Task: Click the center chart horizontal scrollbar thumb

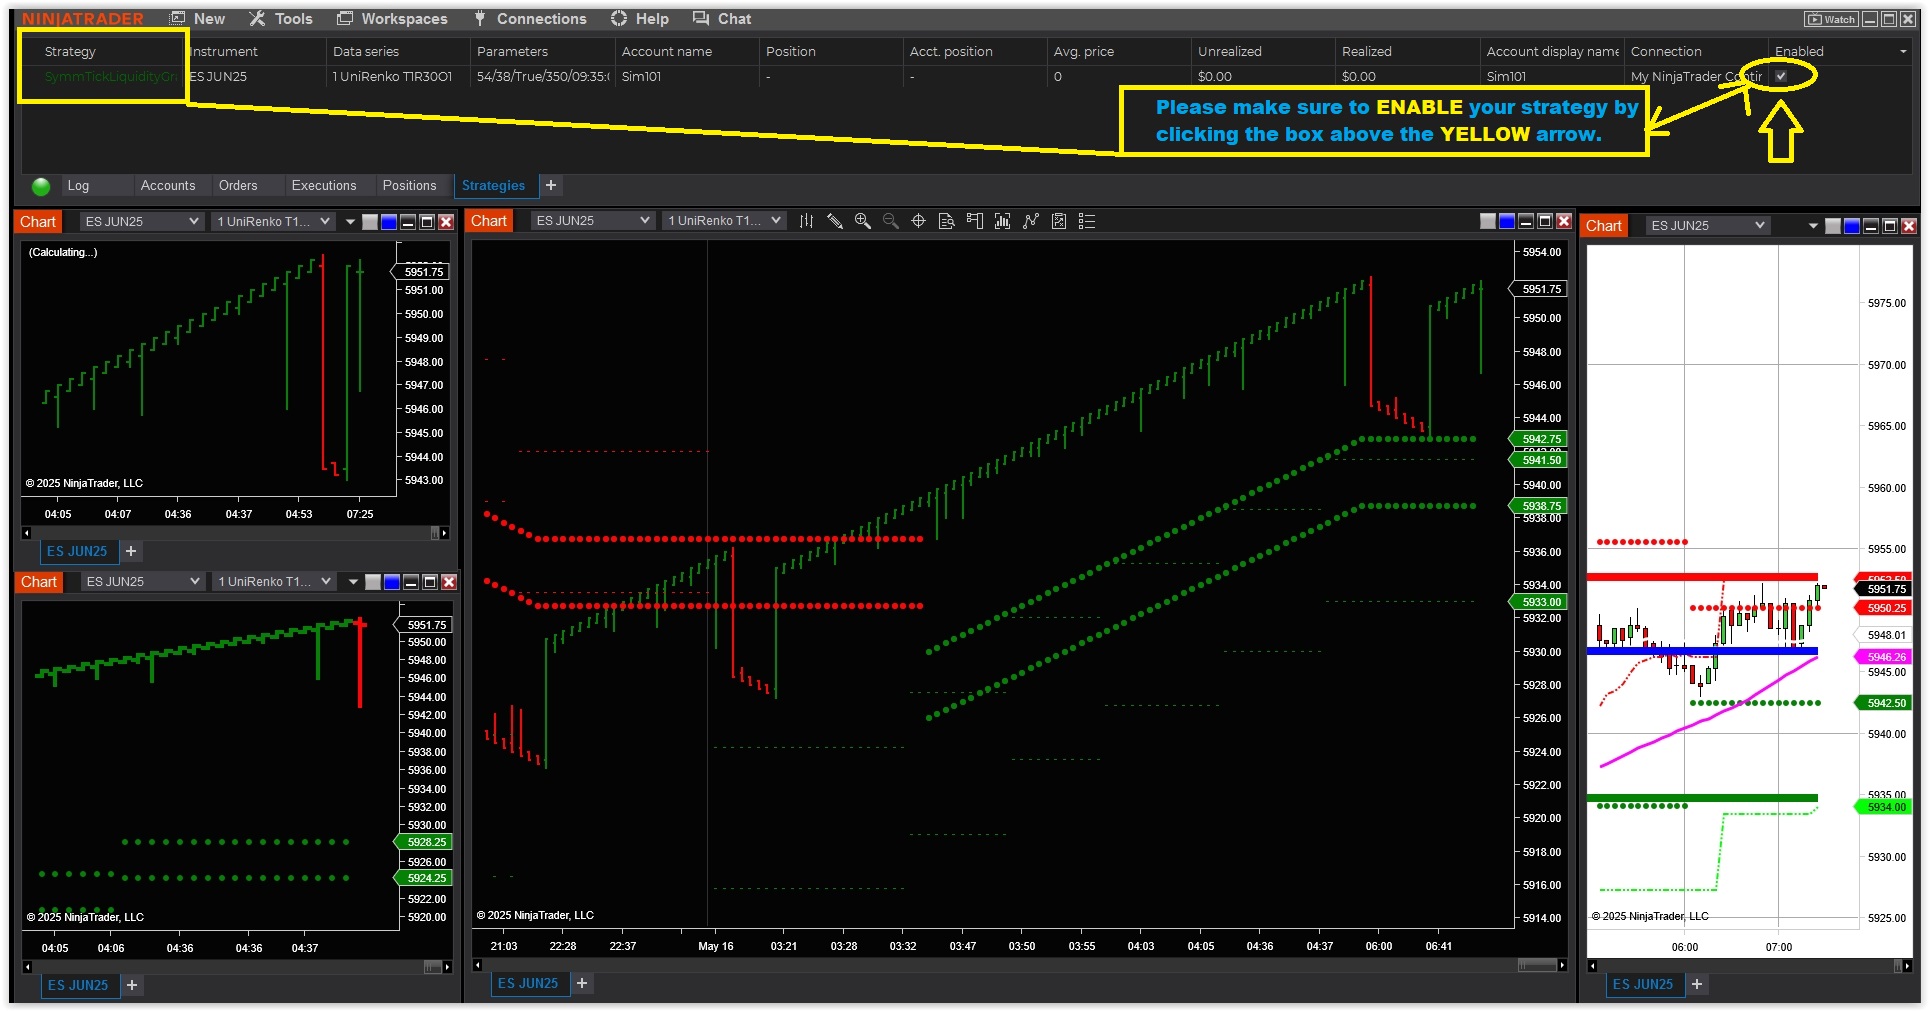Action: [1537, 965]
